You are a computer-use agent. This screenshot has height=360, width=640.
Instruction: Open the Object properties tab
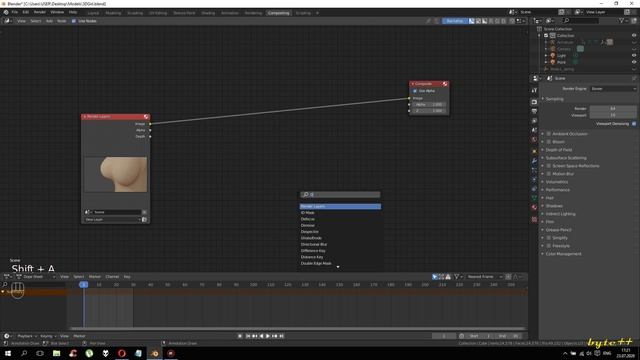(534, 151)
